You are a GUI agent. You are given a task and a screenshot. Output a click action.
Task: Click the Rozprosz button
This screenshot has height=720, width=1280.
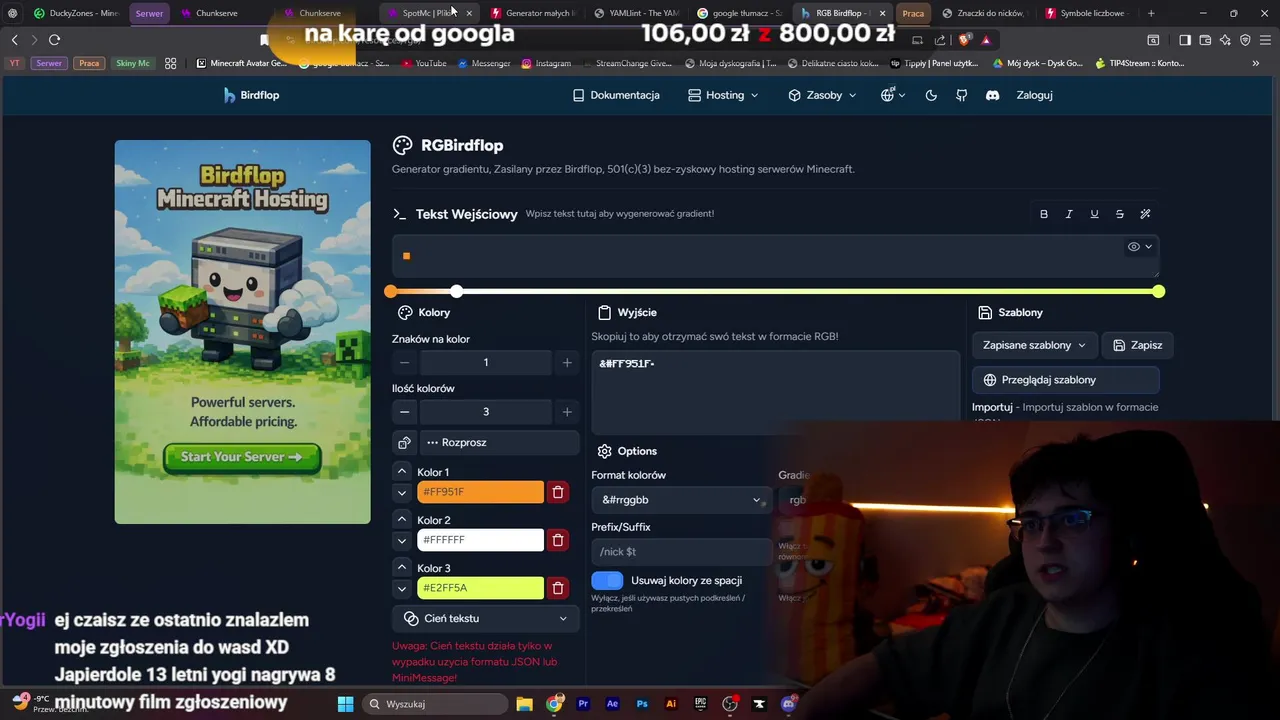coord(498,442)
